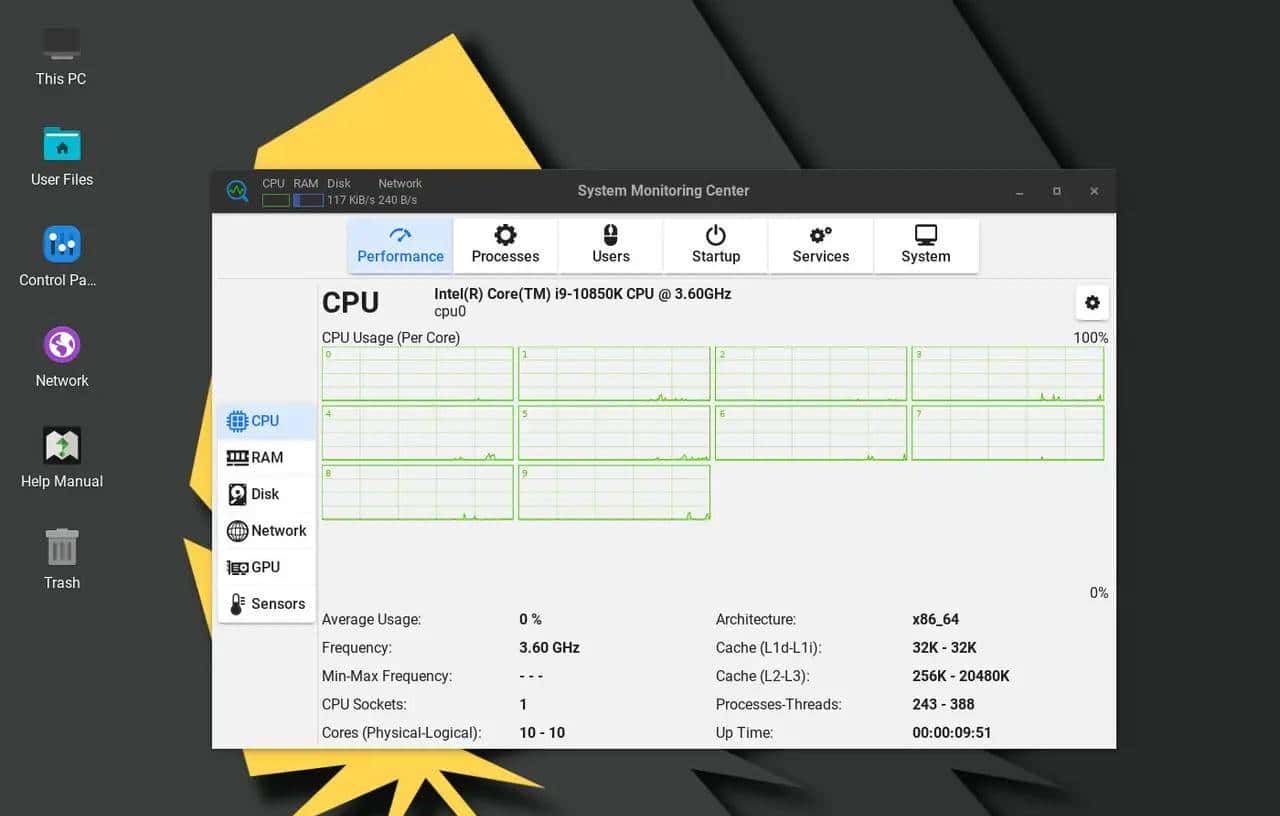Click the core 0 usage graph
The image size is (1280, 816).
click(x=417, y=374)
